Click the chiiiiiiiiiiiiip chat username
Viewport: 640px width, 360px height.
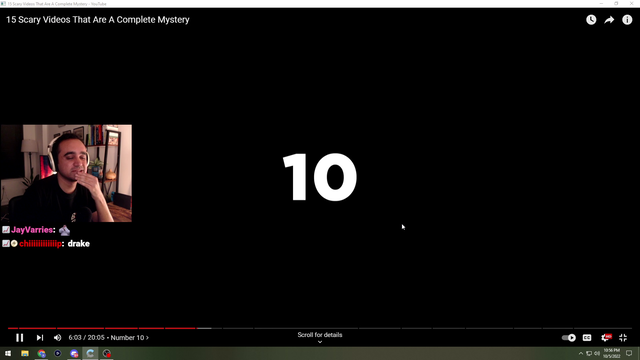coord(40,244)
